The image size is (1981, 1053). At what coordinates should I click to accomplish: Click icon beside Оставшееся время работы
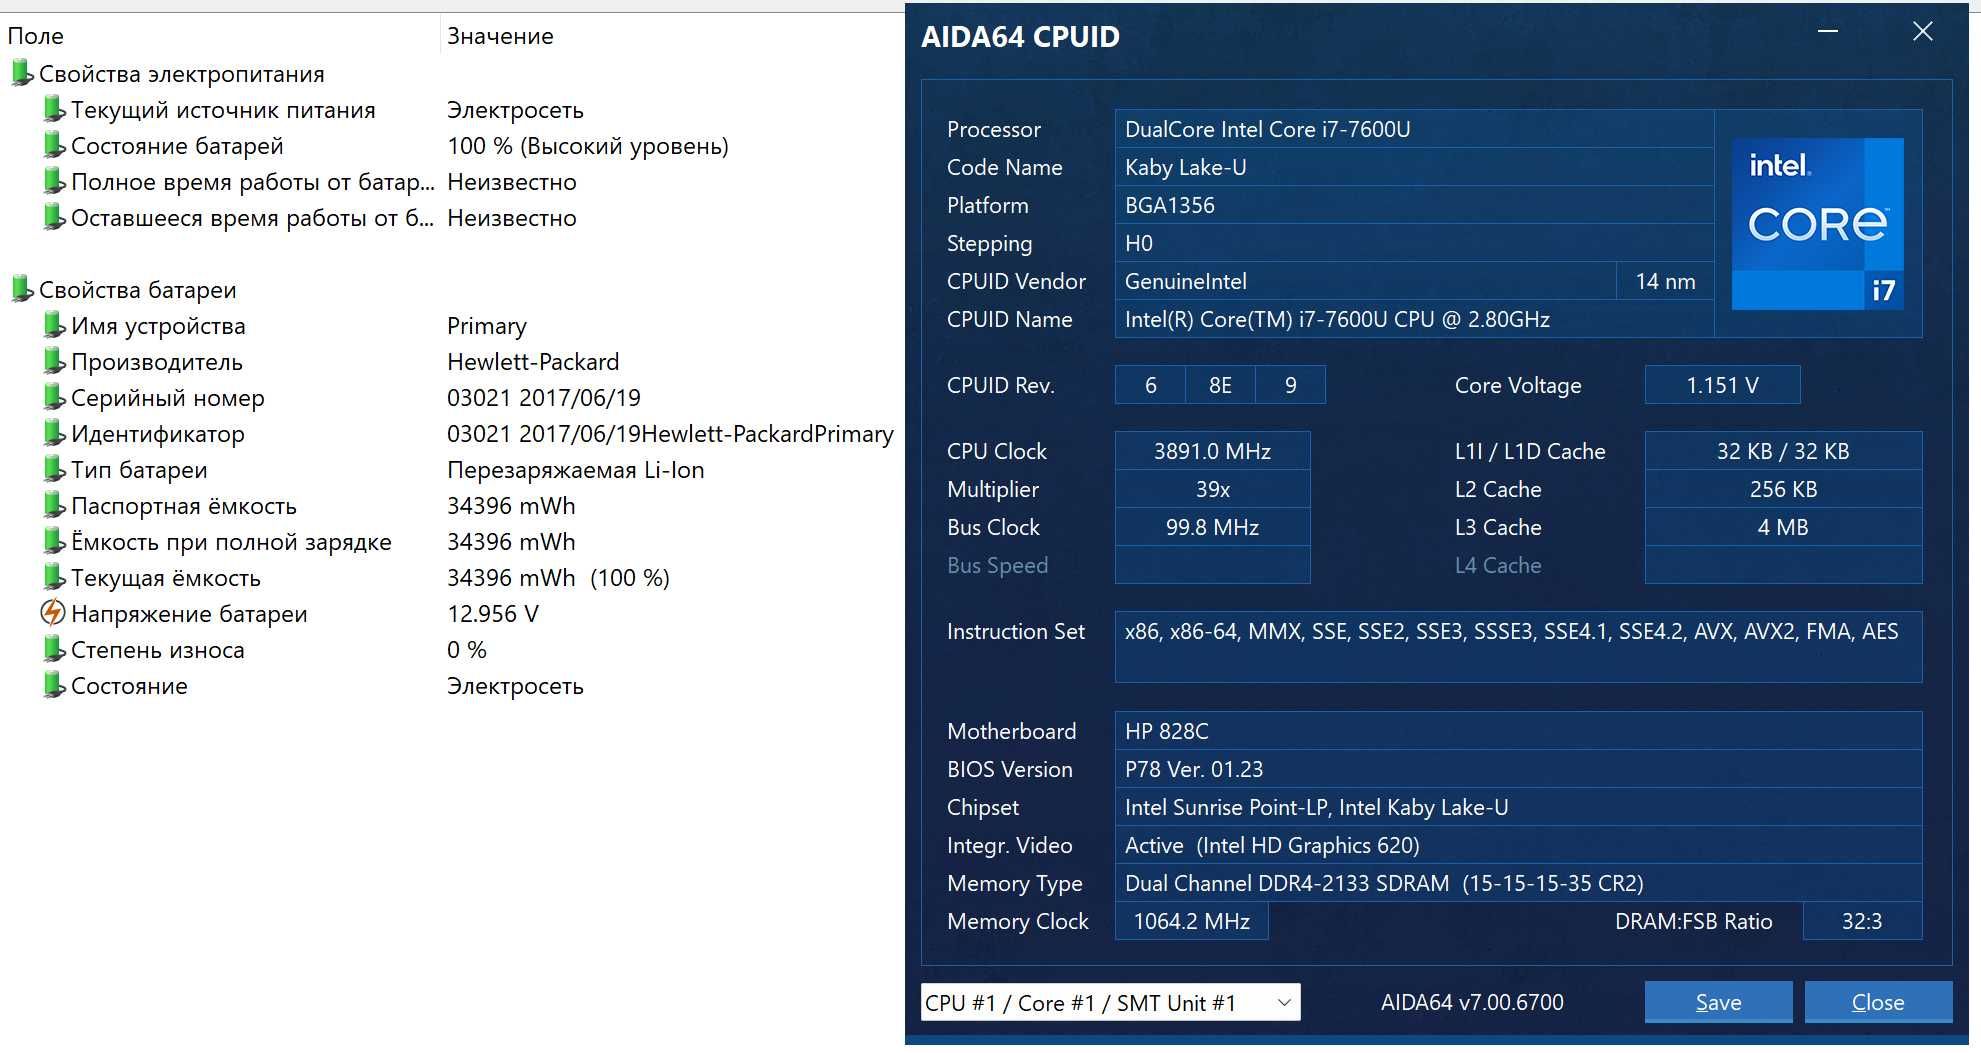[x=54, y=217]
